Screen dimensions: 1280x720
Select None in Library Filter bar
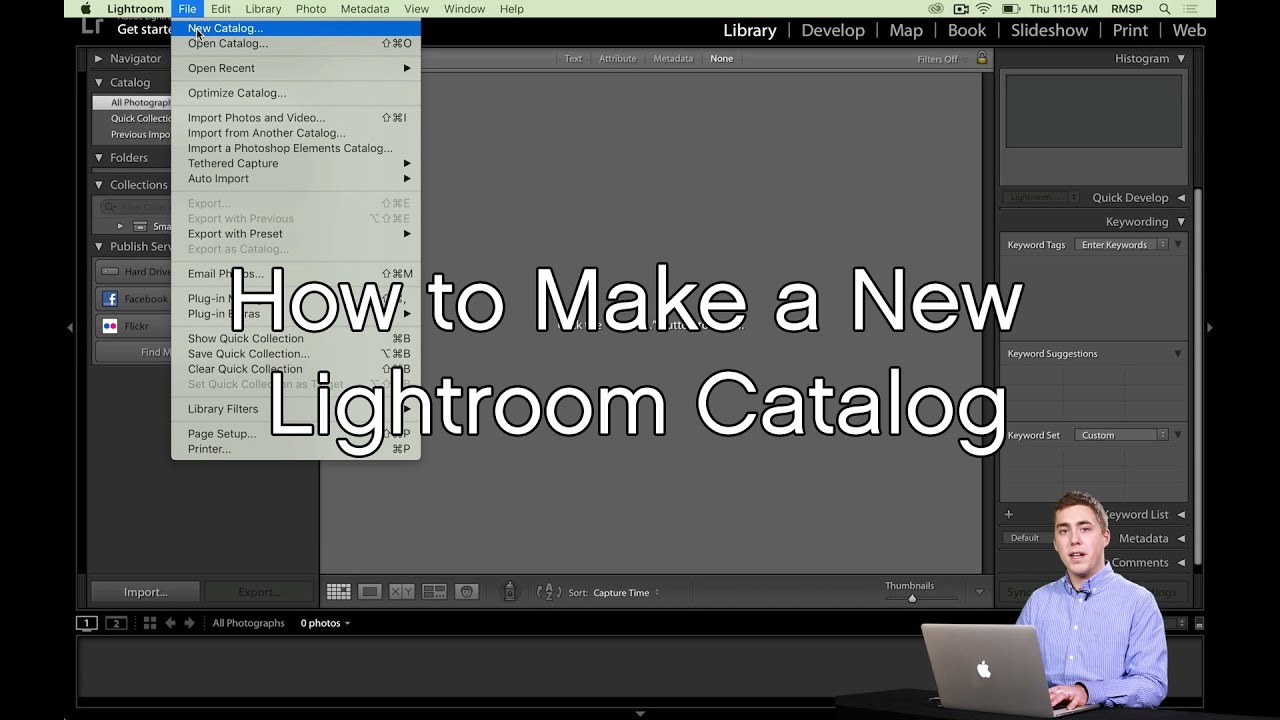tap(721, 59)
